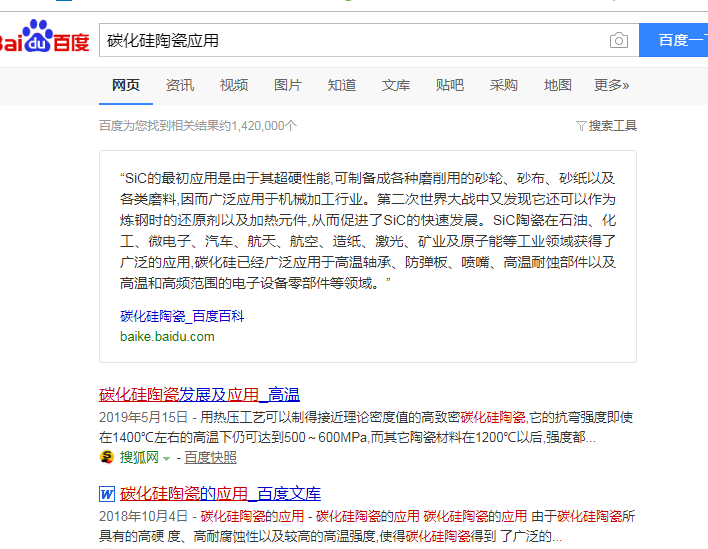This screenshot has width=708, height=549.
Task: Click the baike.baidu.com URL
Action: [167, 336]
